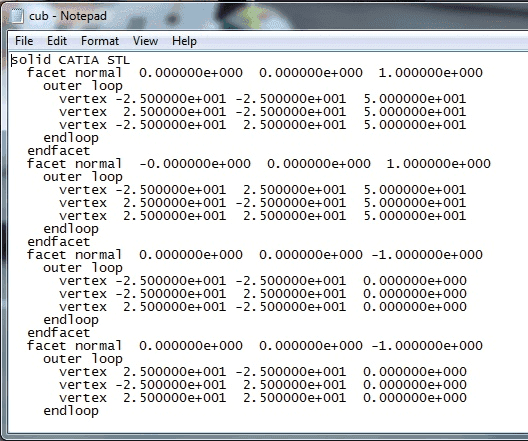Image resolution: width=528 pixels, height=441 pixels.
Task: Click the second 'endfacet' line
Action: click(59, 241)
